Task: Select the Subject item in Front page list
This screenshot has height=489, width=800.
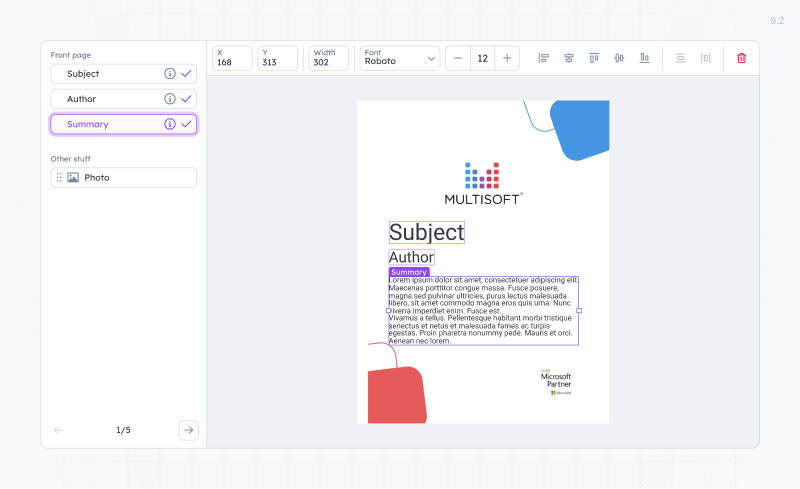Action: coord(123,74)
